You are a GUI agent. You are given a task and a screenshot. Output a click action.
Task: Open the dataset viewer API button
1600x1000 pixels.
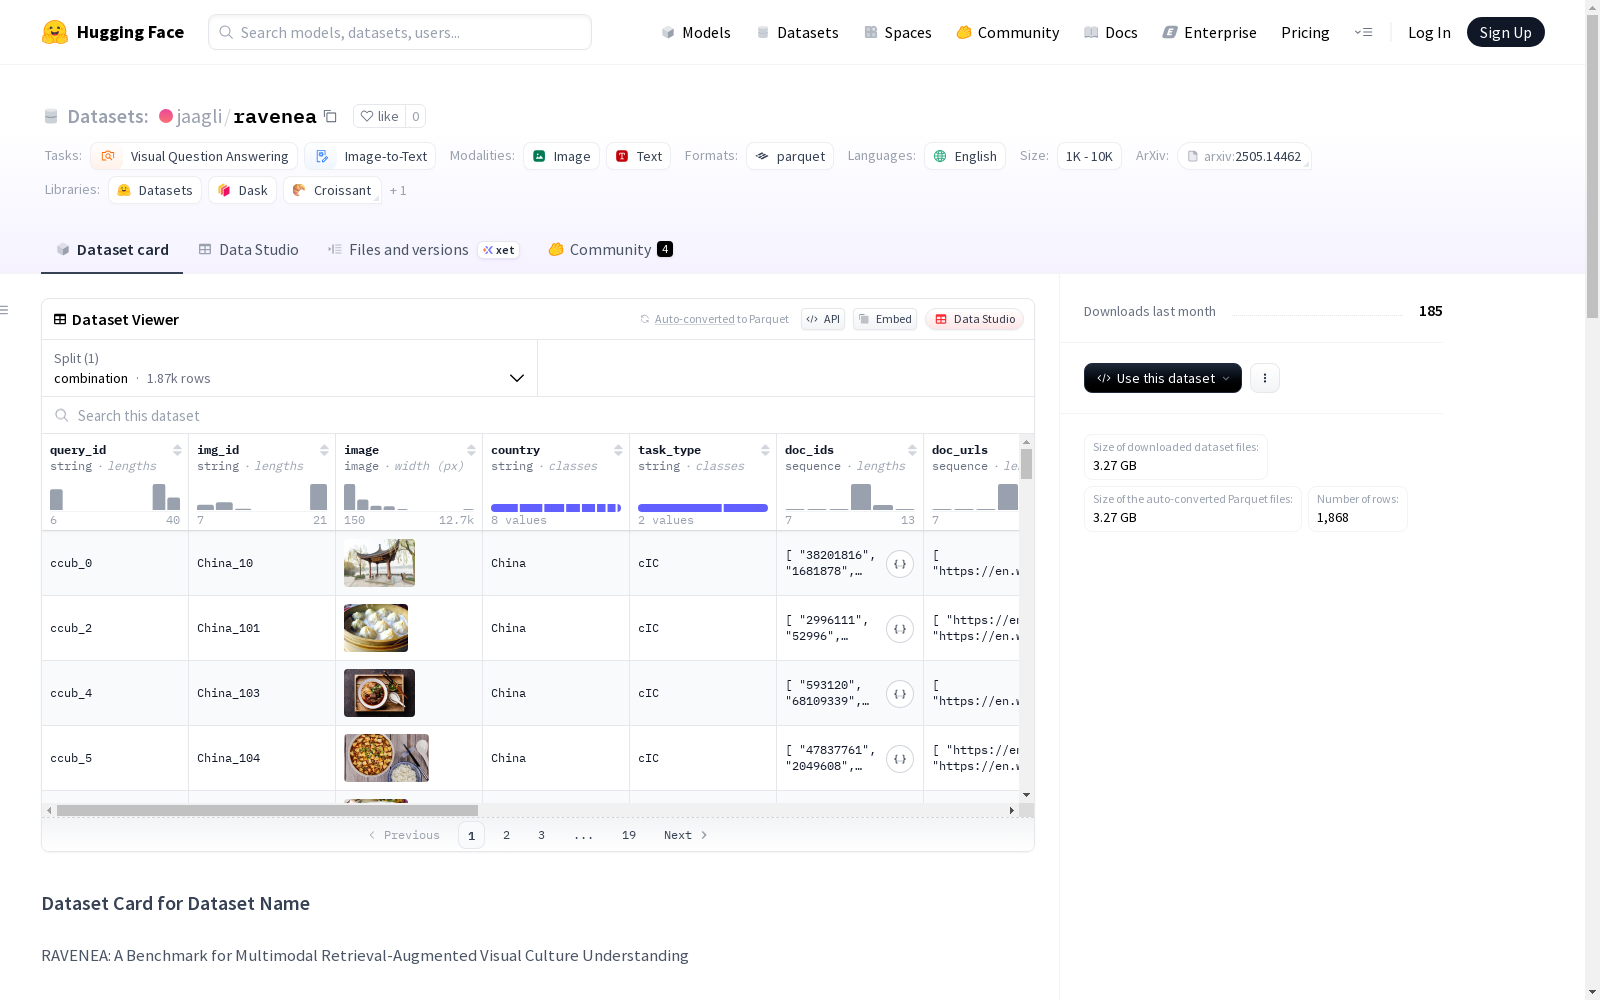(x=823, y=319)
